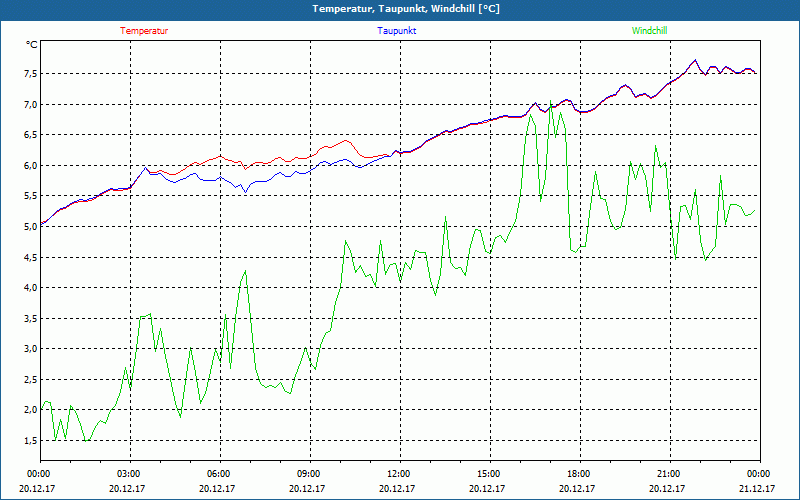This screenshot has width=800, height=500.
Task: Click the 3,0 y-axis value
Action: [x=31, y=349]
